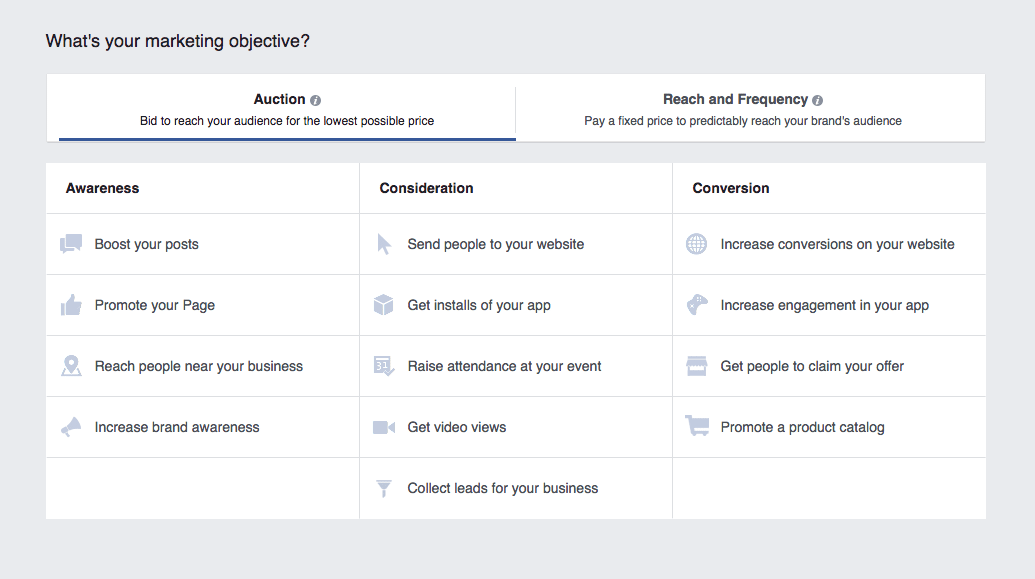Choose Increase engagement in your app objective

pos(824,305)
